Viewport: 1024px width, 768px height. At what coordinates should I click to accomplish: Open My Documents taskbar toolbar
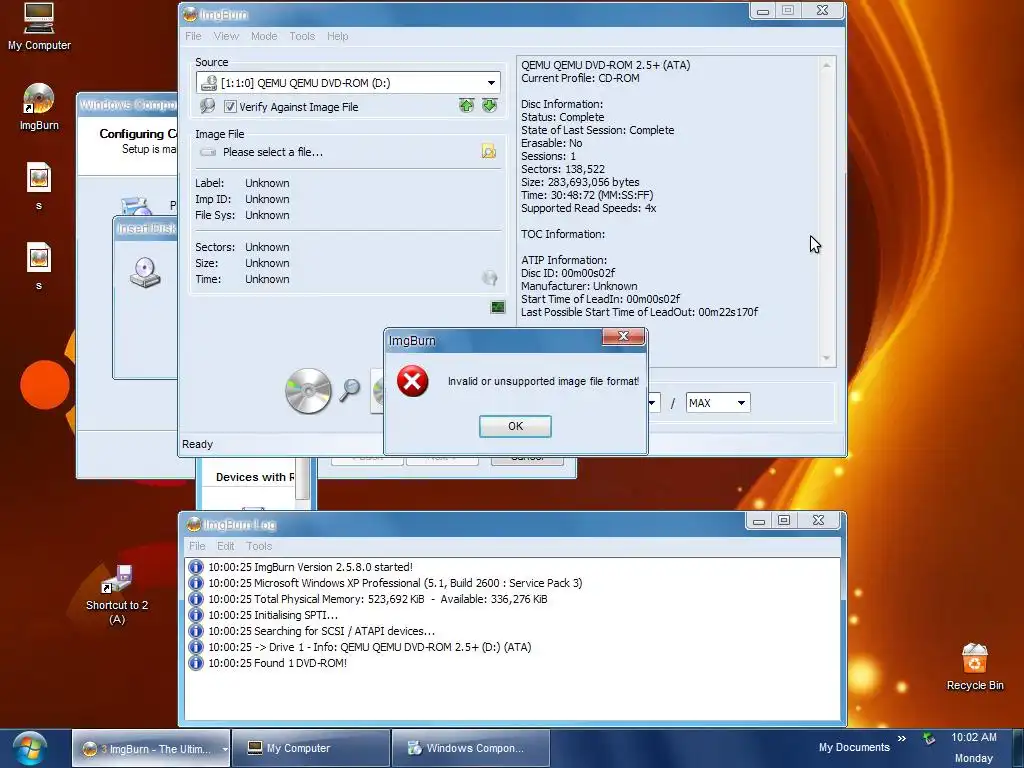pyautogui.click(x=854, y=747)
